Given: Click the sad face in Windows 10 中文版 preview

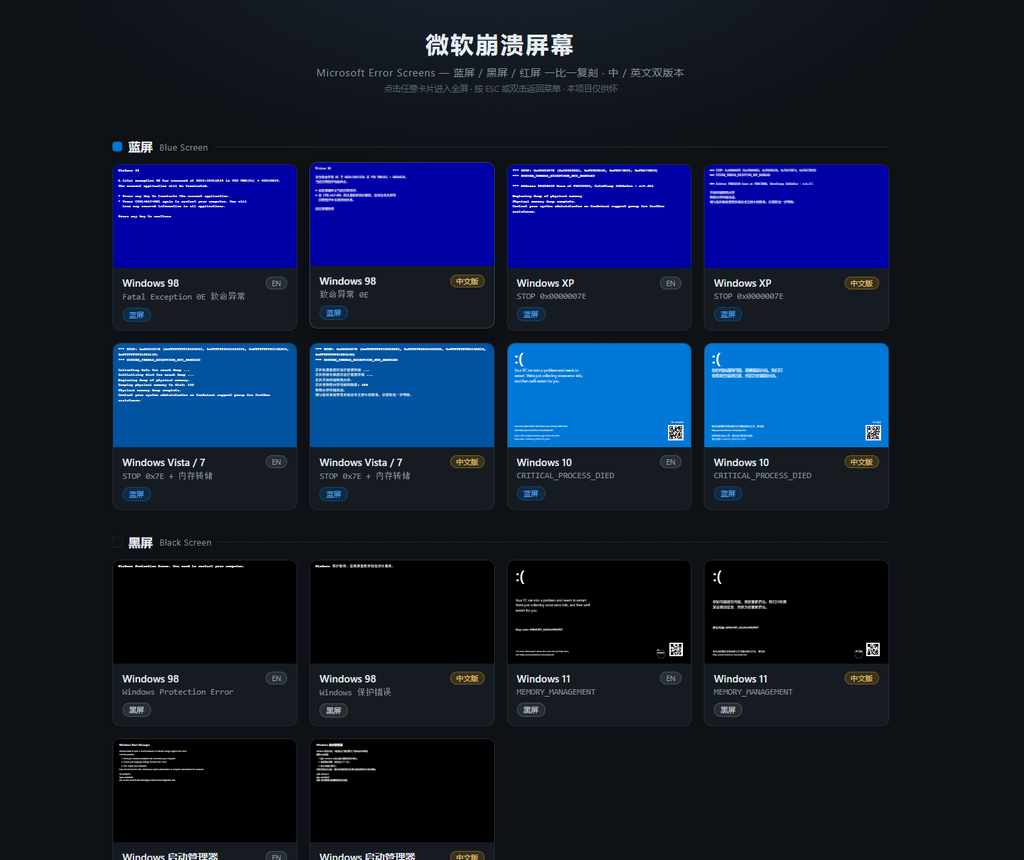Looking at the screenshot, I should coord(716,358).
